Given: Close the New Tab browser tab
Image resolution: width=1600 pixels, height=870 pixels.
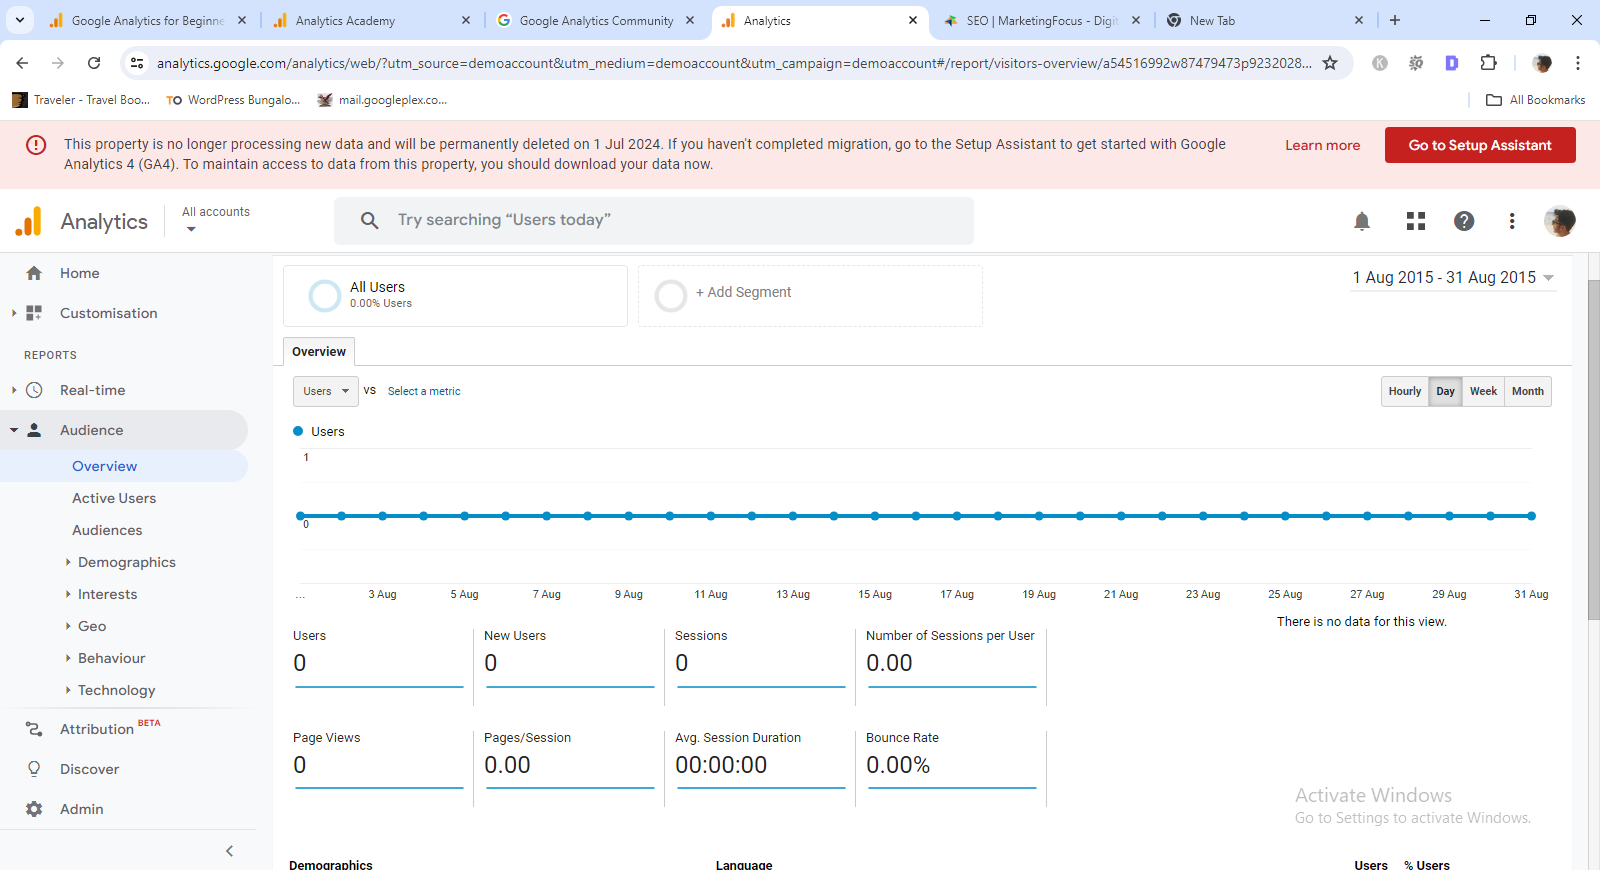Looking at the screenshot, I should click(x=1358, y=20).
